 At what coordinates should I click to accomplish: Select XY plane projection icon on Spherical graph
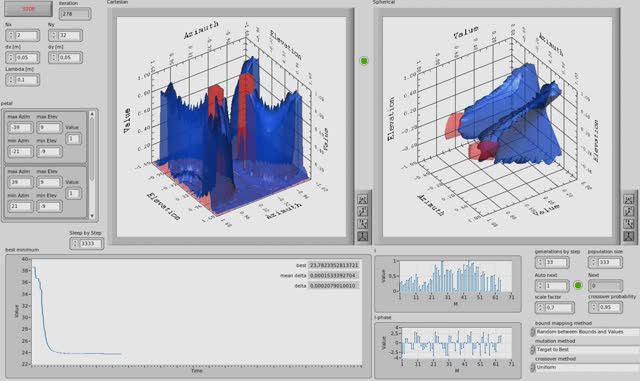pos(629,199)
